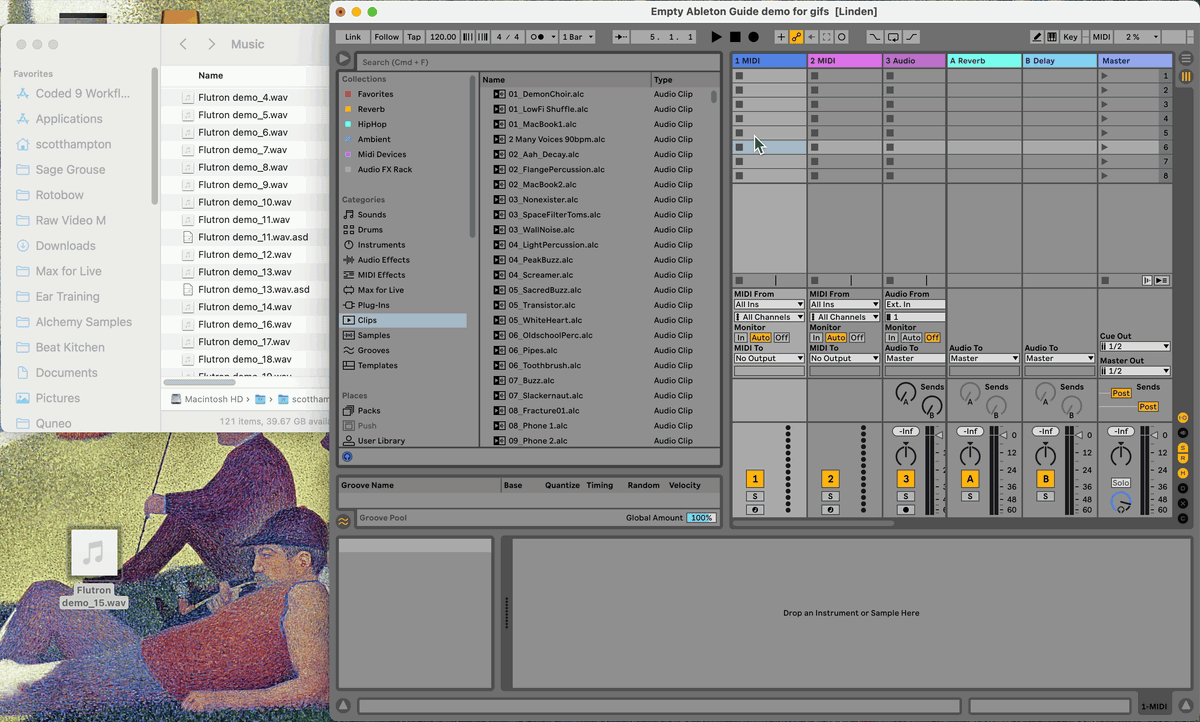
Task: Arm the 3 Audio track for recording
Action: point(905,509)
